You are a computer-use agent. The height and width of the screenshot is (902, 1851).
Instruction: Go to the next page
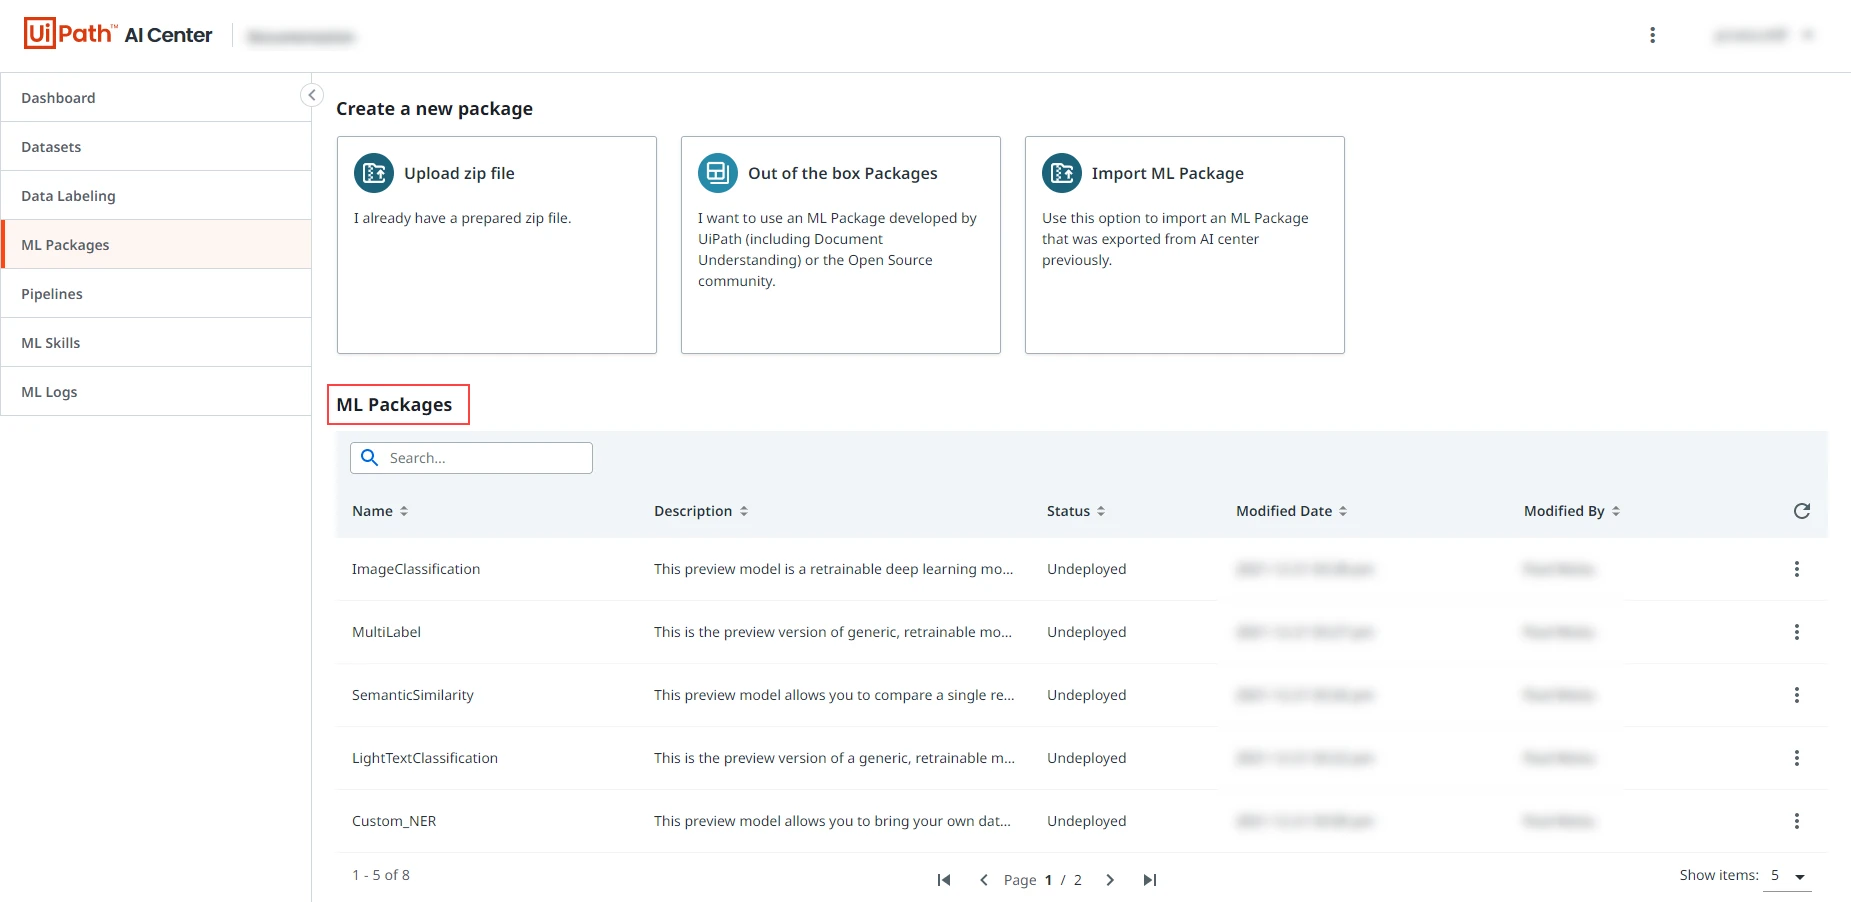[1110, 880]
